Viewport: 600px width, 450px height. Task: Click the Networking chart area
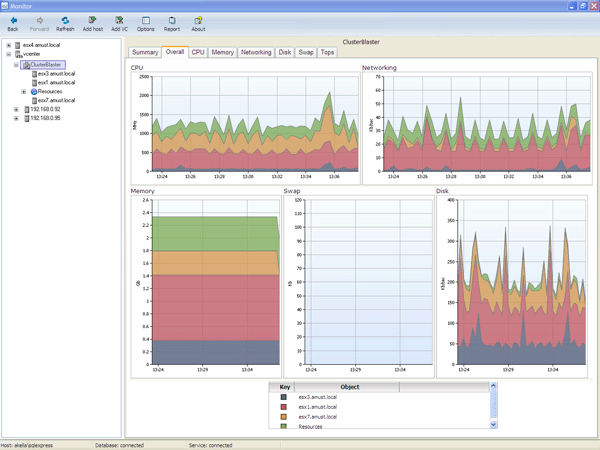[477, 128]
